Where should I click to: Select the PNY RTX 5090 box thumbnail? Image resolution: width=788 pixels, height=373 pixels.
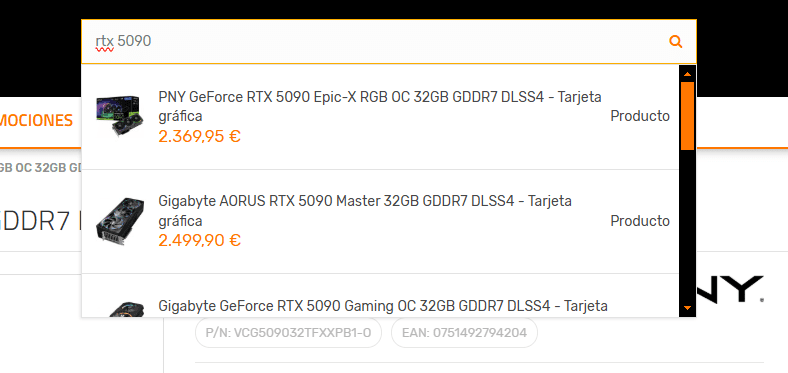coord(120,116)
